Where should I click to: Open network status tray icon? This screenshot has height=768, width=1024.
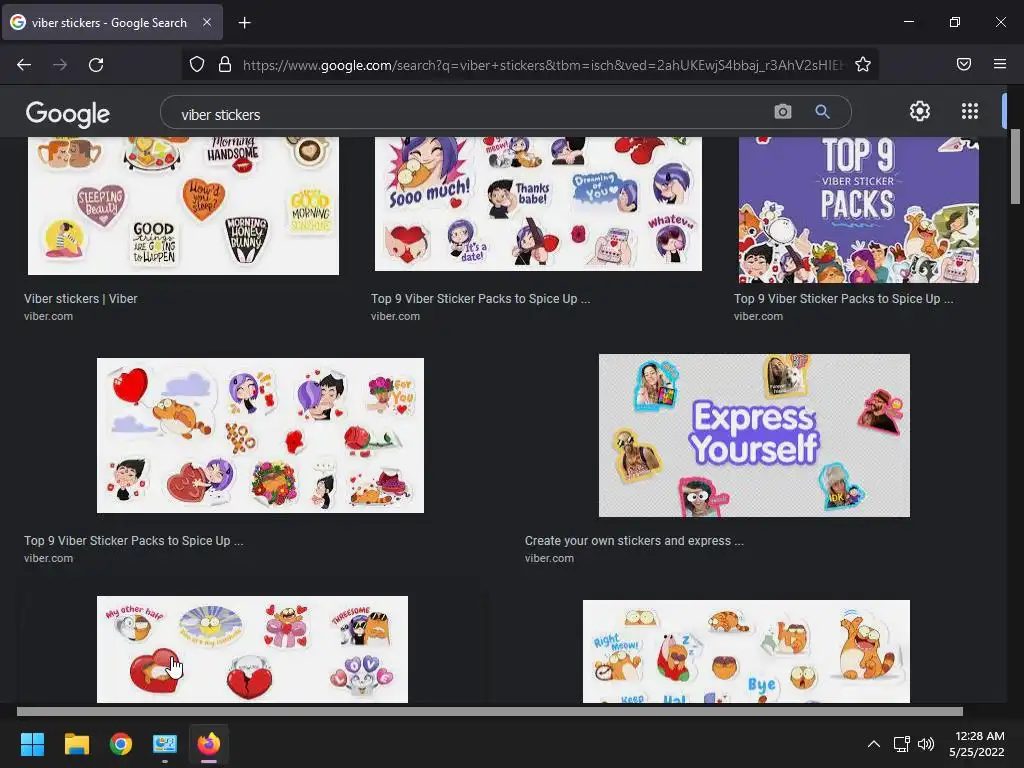(x=902, y=744)
